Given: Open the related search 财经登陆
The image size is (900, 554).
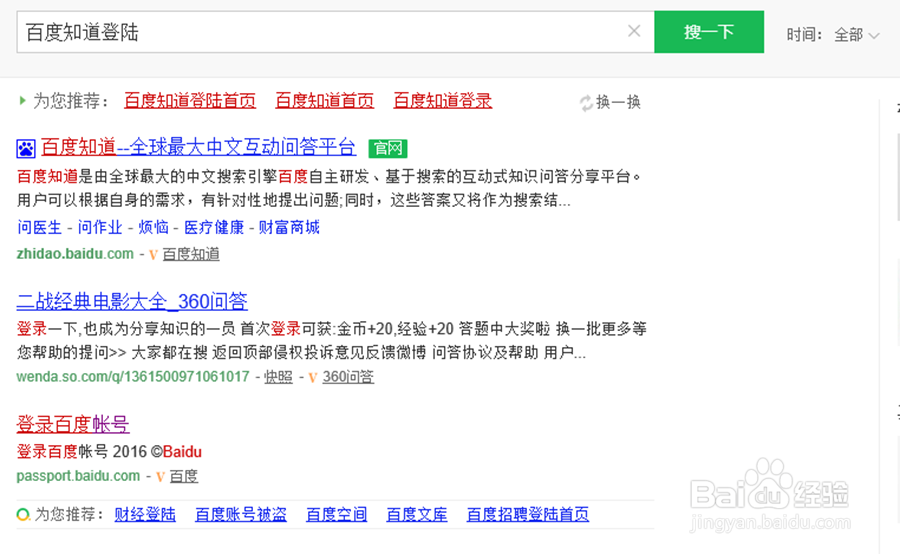Looking at the screenshot, I should tap(145, 514).
